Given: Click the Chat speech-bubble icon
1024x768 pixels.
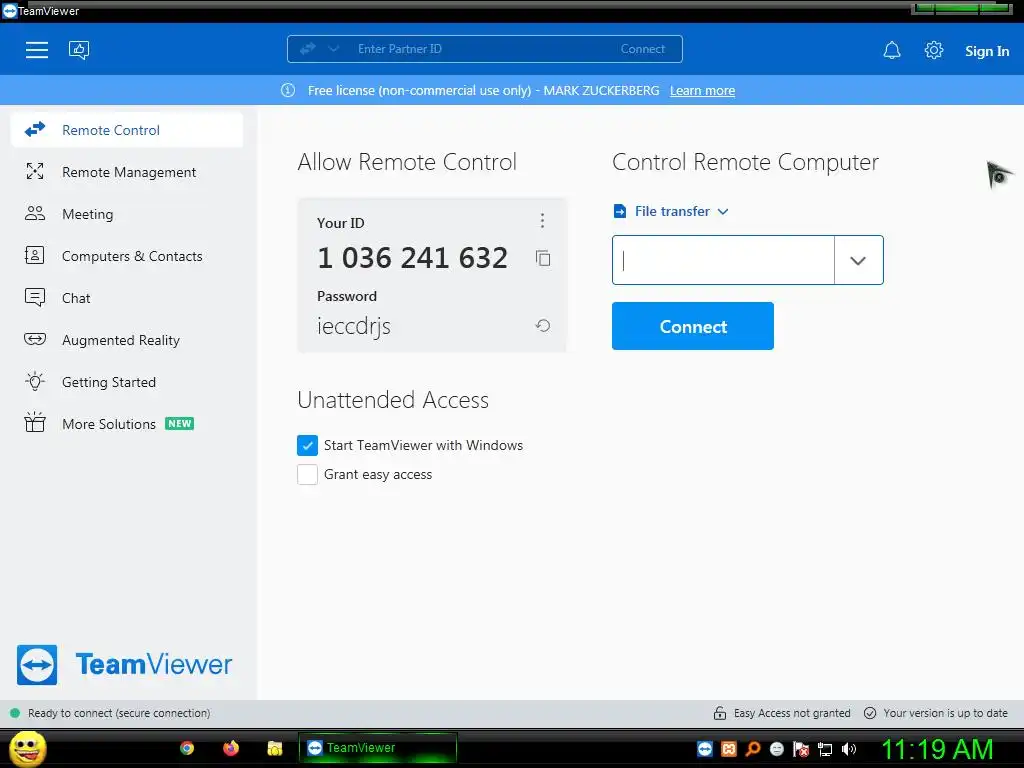Looking at the screenshot, I should [x=35, y=297].
